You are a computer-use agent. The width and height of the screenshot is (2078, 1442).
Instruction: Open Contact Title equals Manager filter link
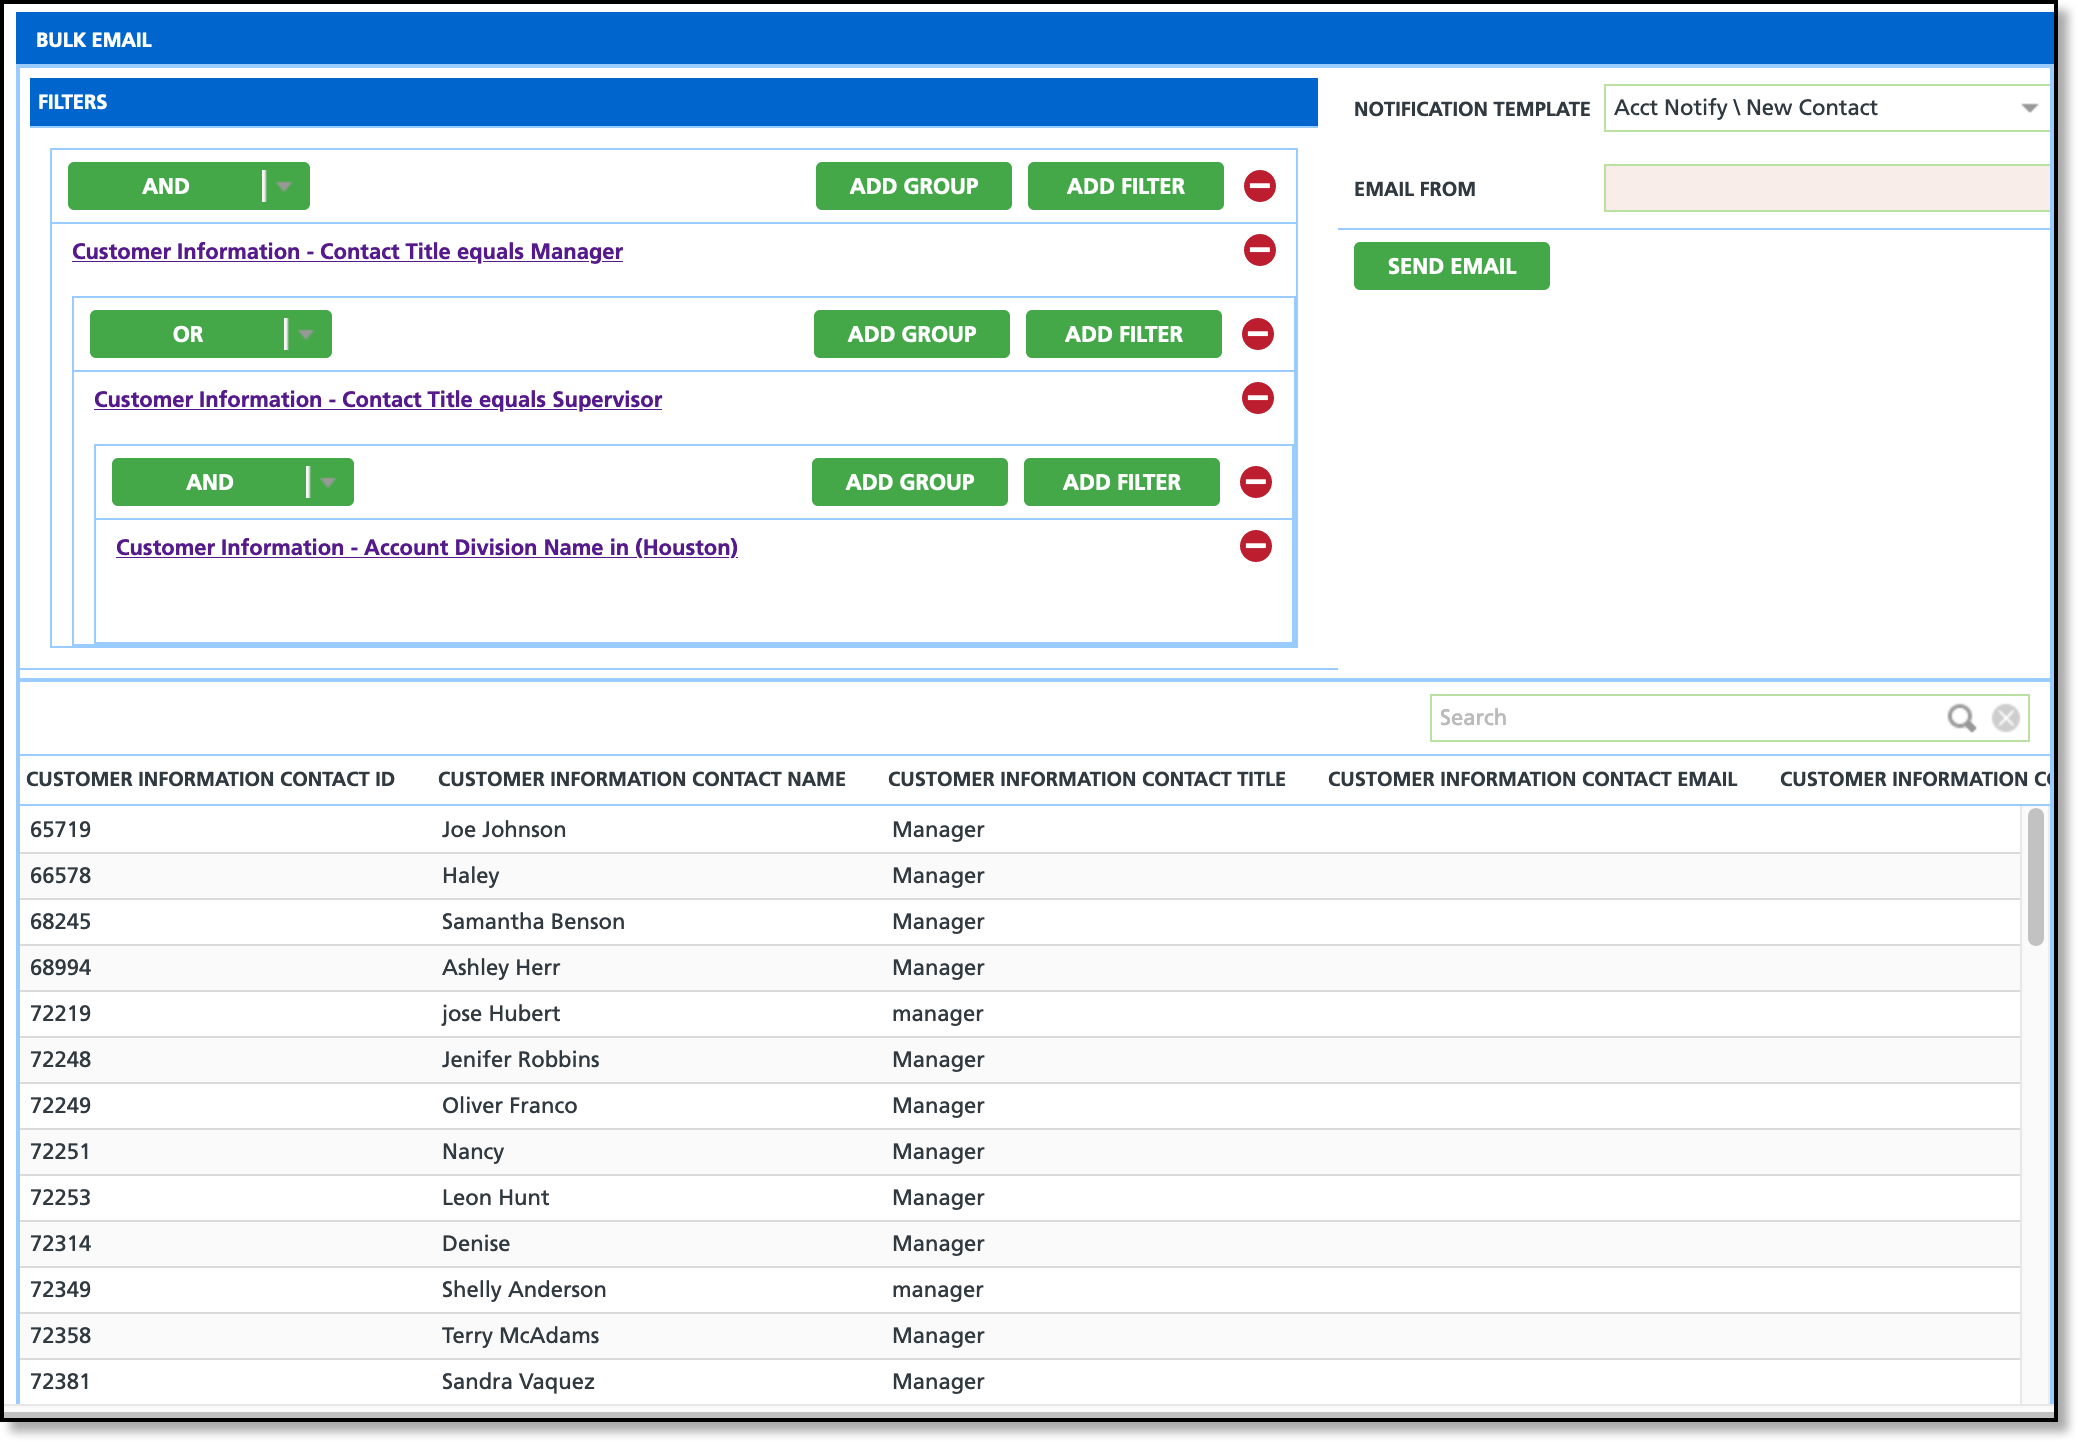[x=347, y=252]
